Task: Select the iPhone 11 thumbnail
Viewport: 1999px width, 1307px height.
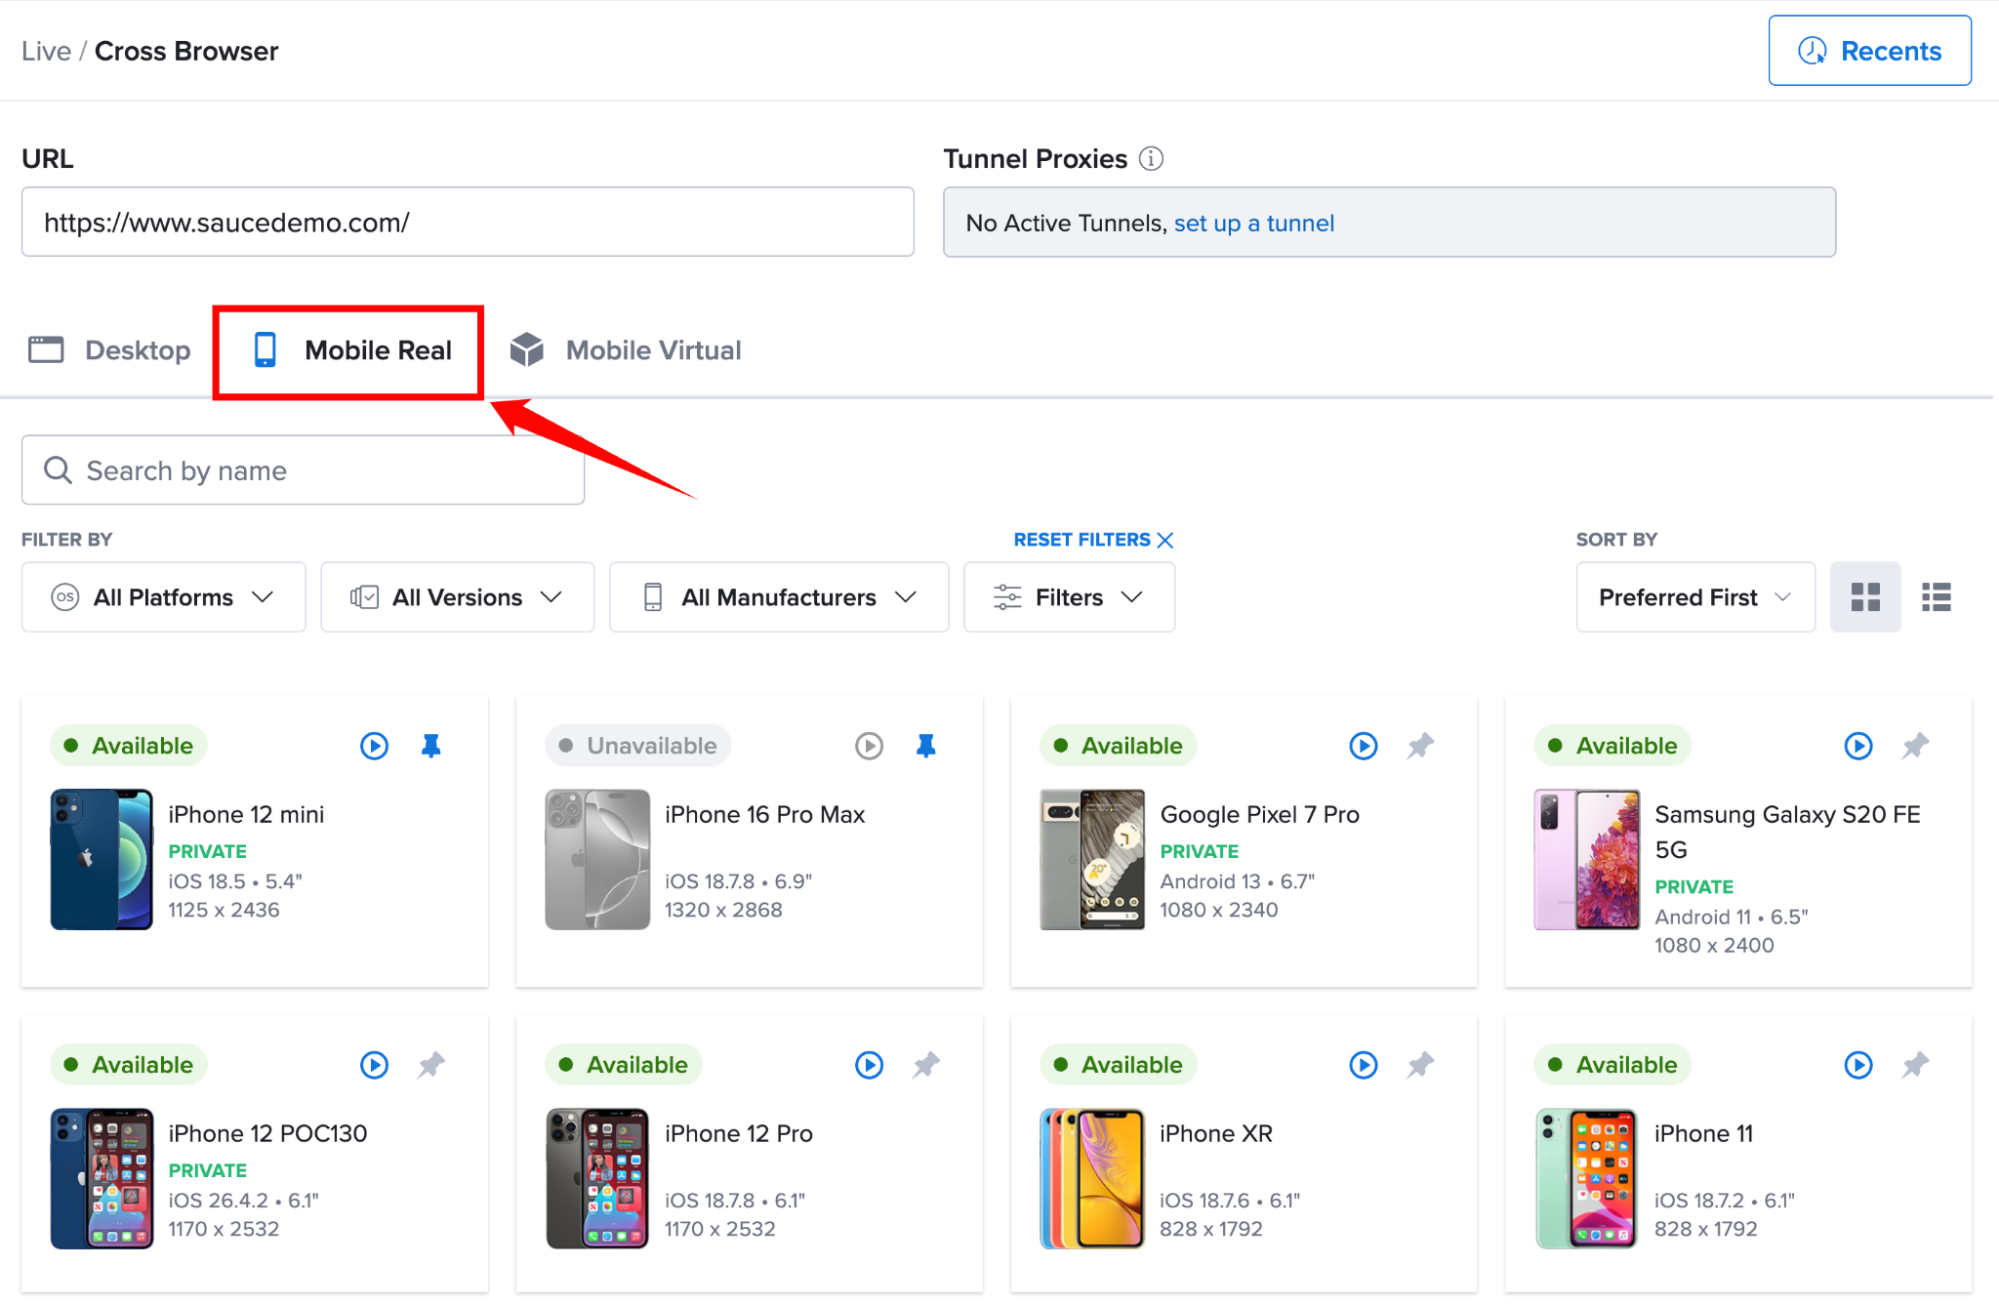Action: click(1586, 1179)
